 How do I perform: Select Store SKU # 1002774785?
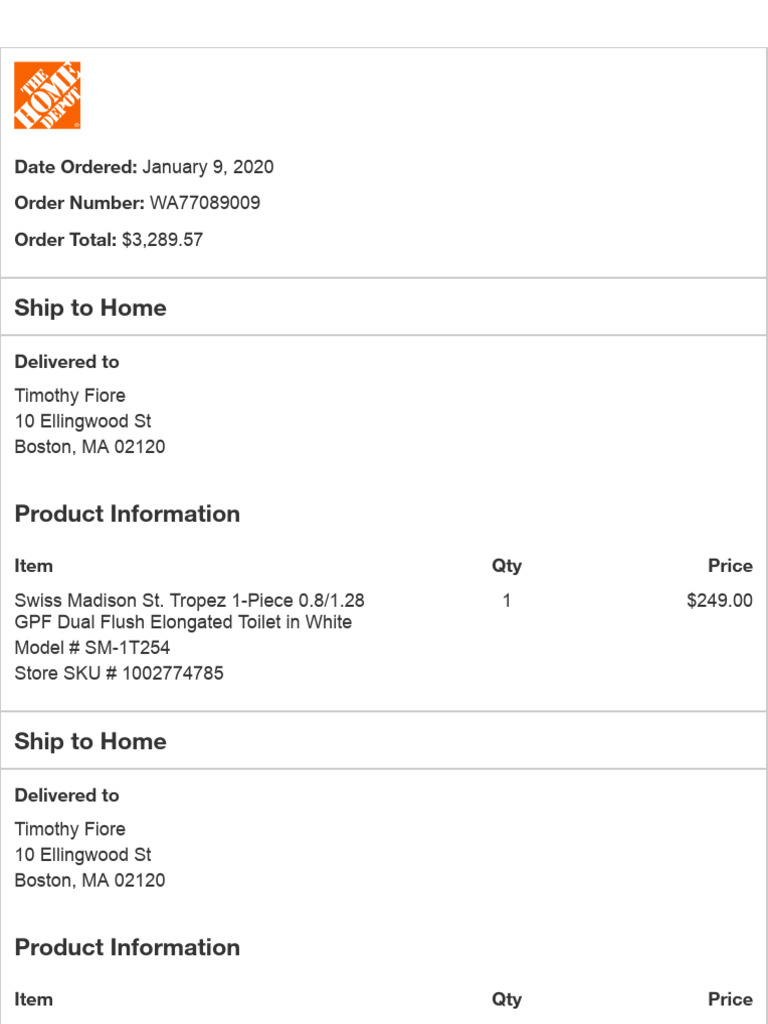[119, 673]
